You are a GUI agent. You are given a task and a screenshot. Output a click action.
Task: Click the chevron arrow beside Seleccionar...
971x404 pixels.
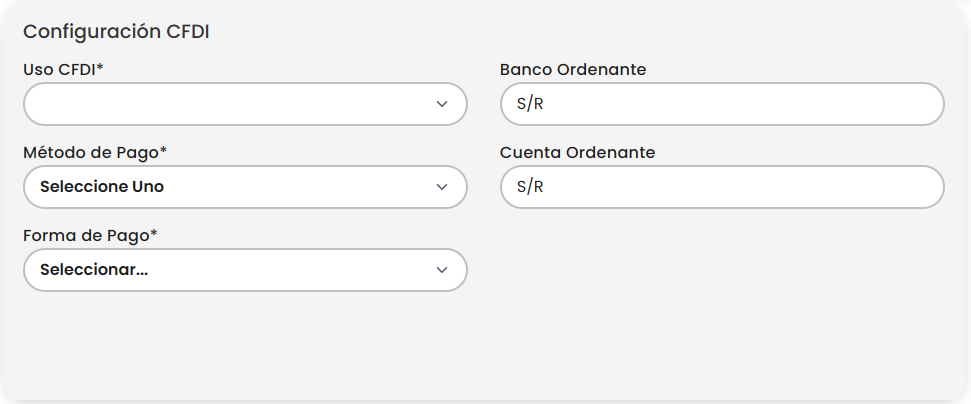[442, 270]
